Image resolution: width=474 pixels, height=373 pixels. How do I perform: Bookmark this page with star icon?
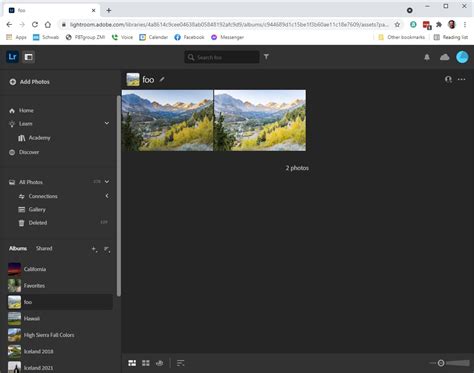pyautogui.click(x=397, y=24)
